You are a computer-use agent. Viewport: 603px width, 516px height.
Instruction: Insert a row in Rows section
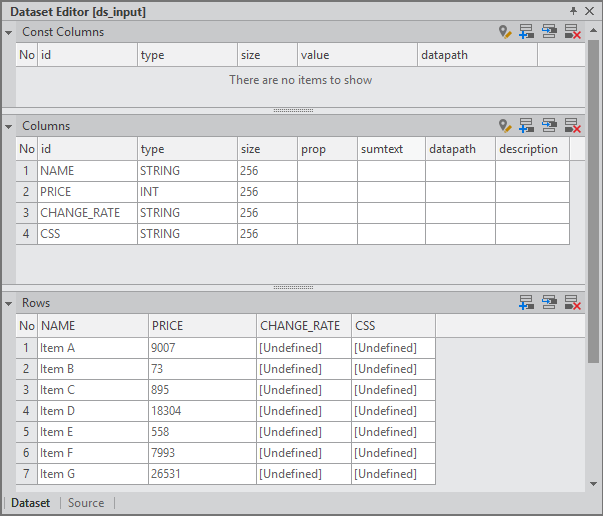pyautogui.click(x=549, y=302)
